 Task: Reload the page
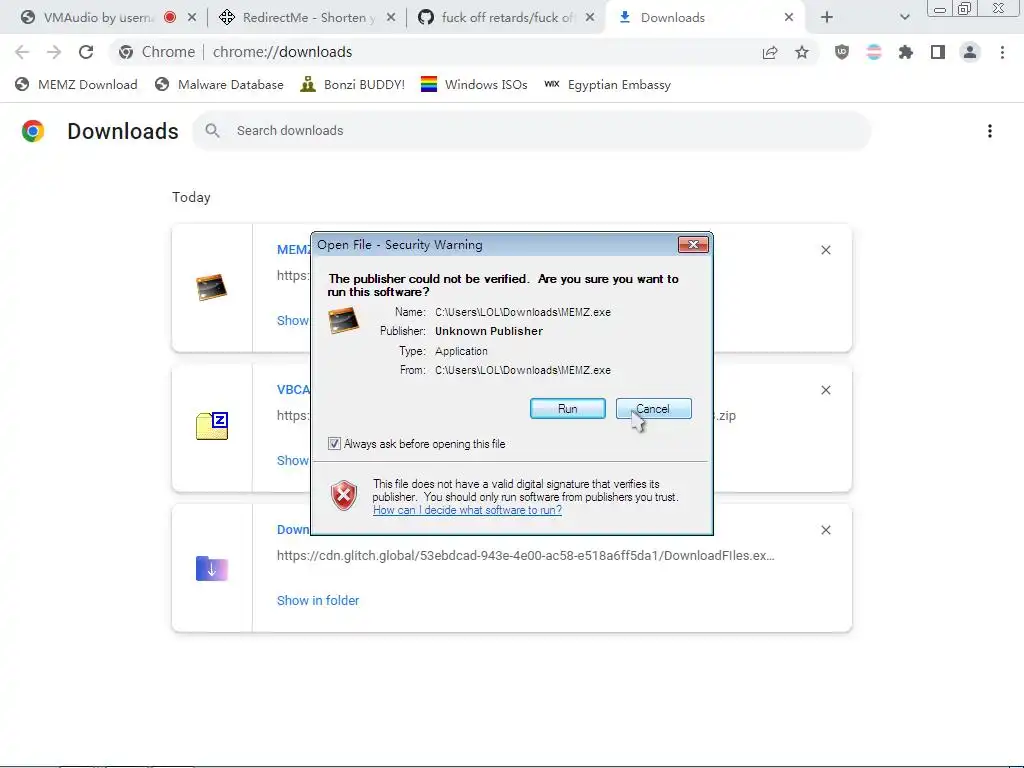tap(86, 52)
